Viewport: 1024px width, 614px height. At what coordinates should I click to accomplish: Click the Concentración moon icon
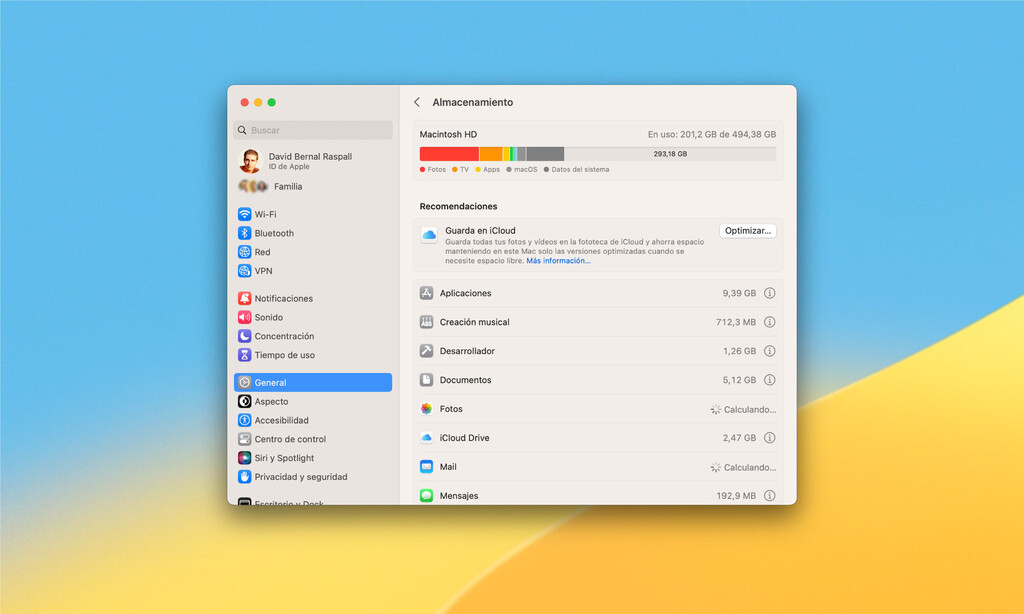coord(244,336)
